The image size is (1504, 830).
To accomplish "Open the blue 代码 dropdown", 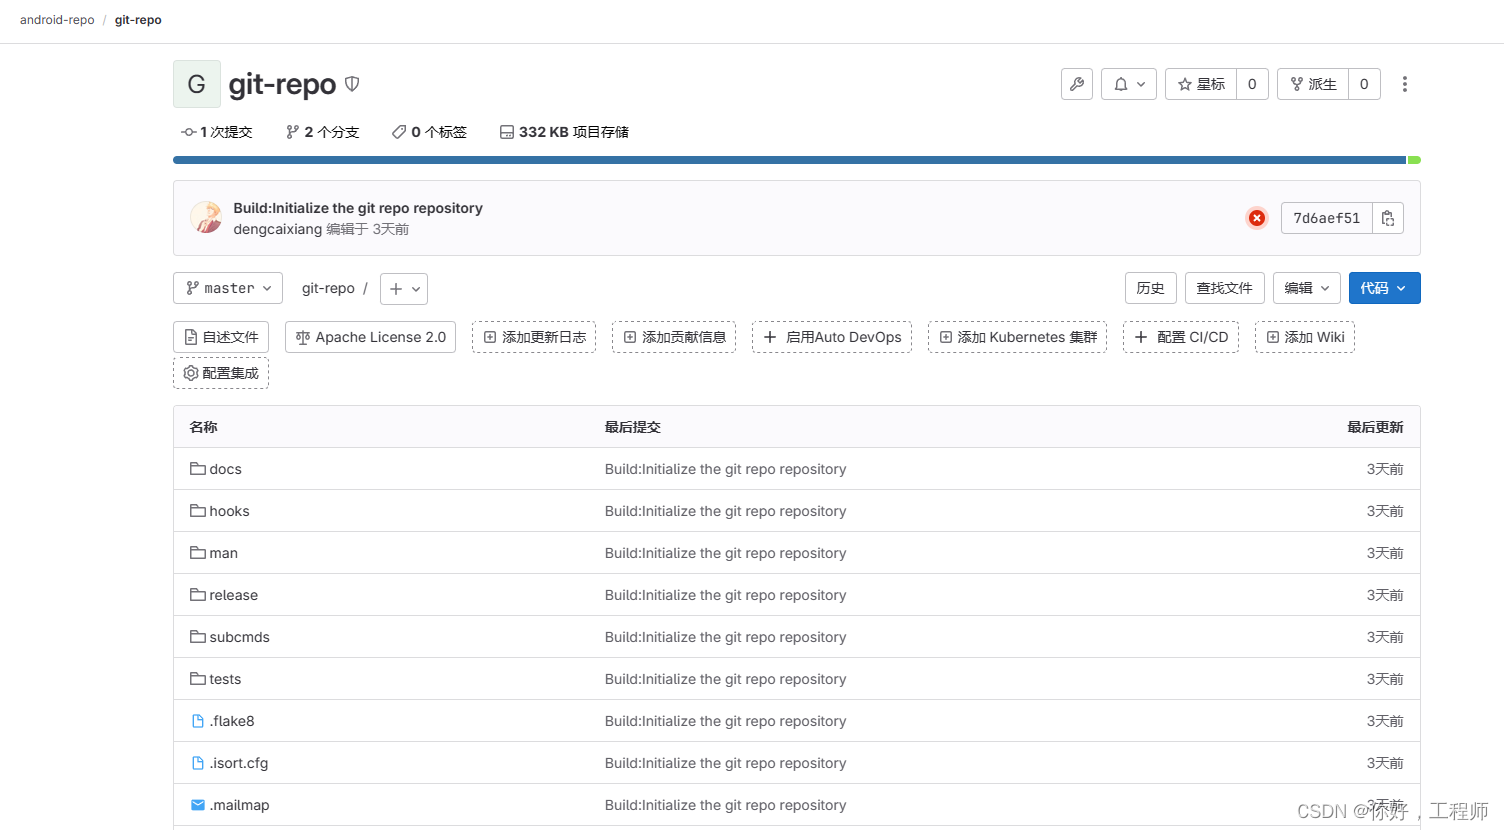I will coord(1383,288).
